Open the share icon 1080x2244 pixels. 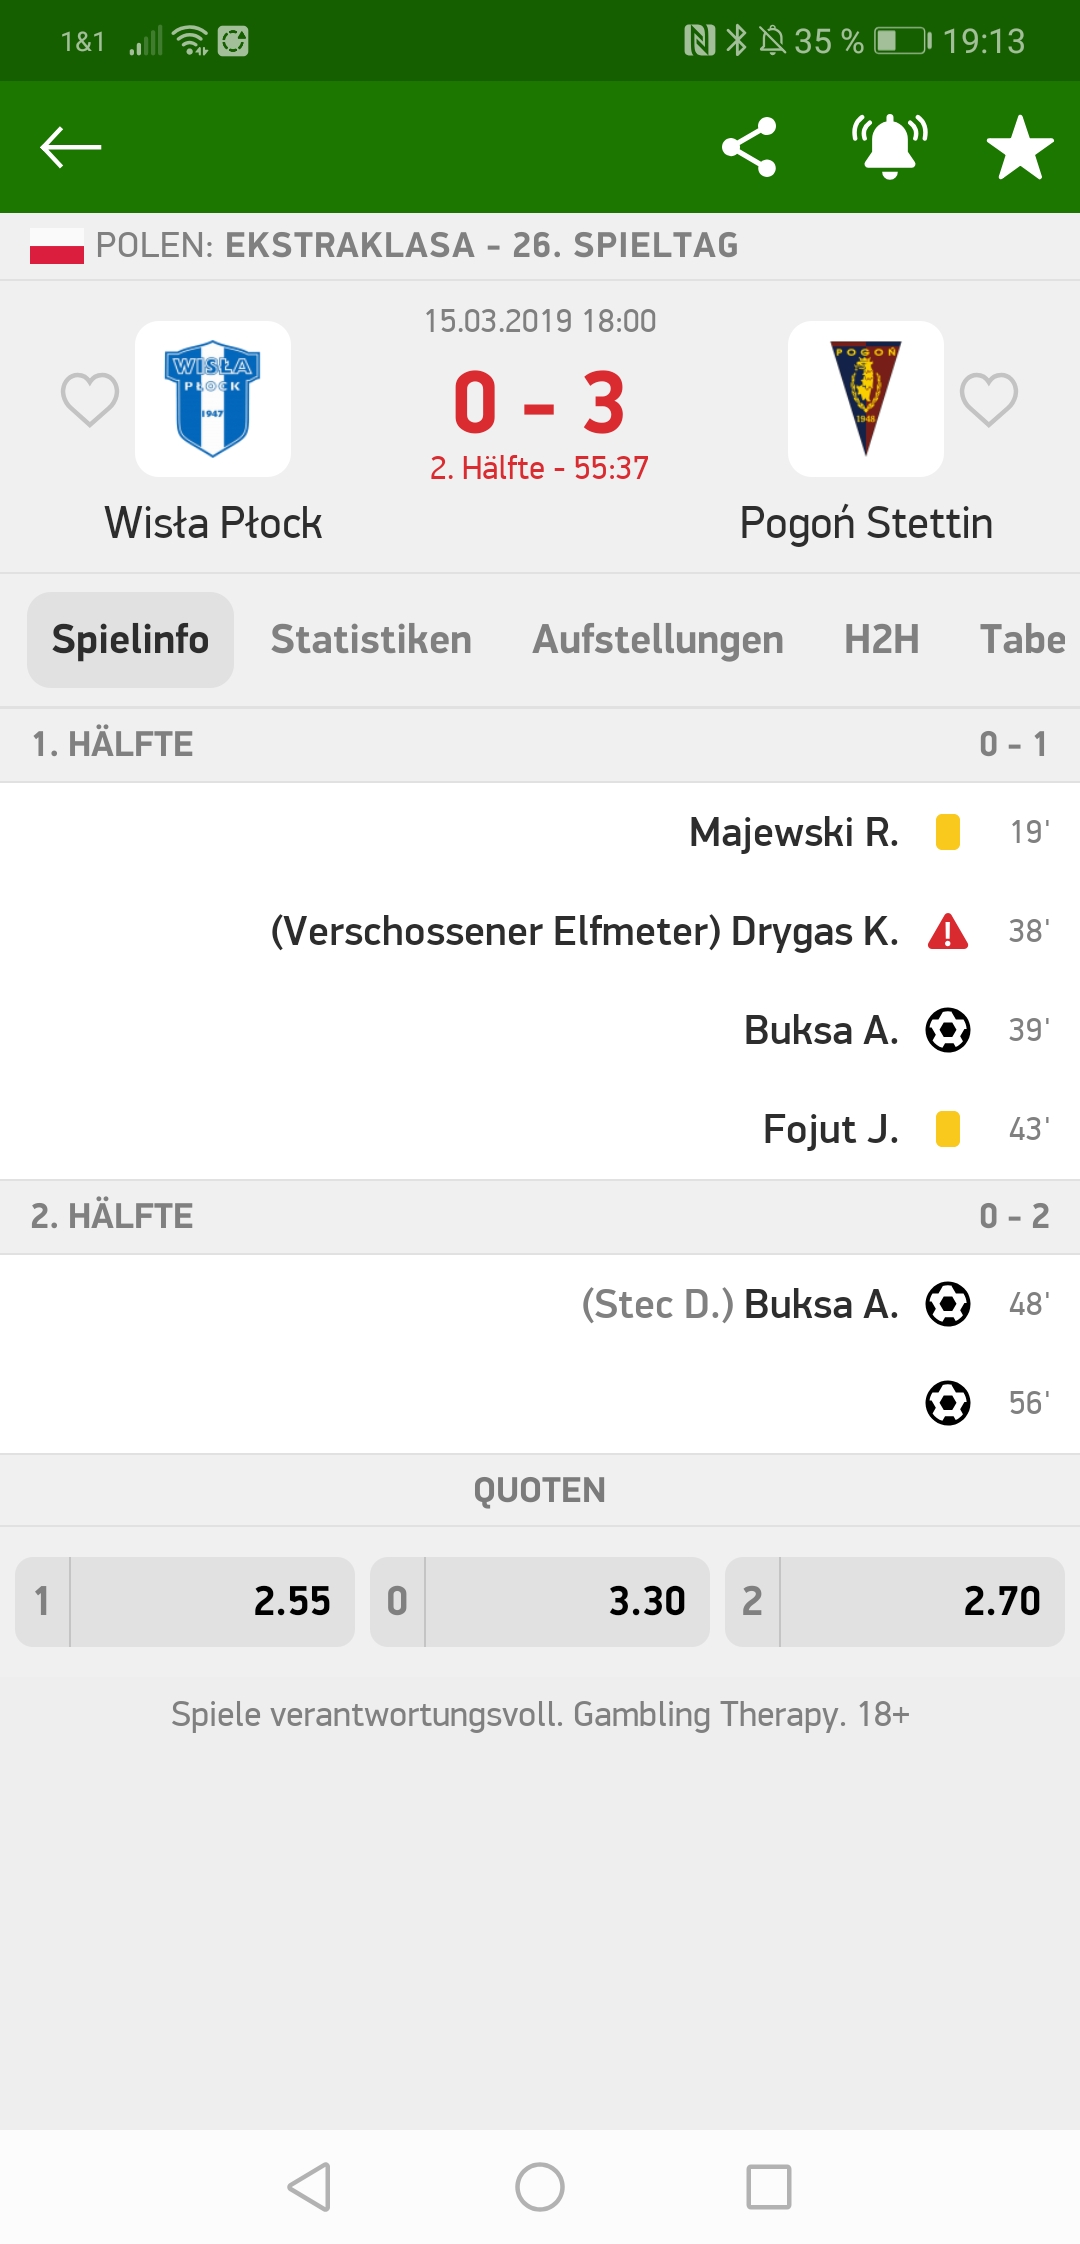(x=749, y=147)
